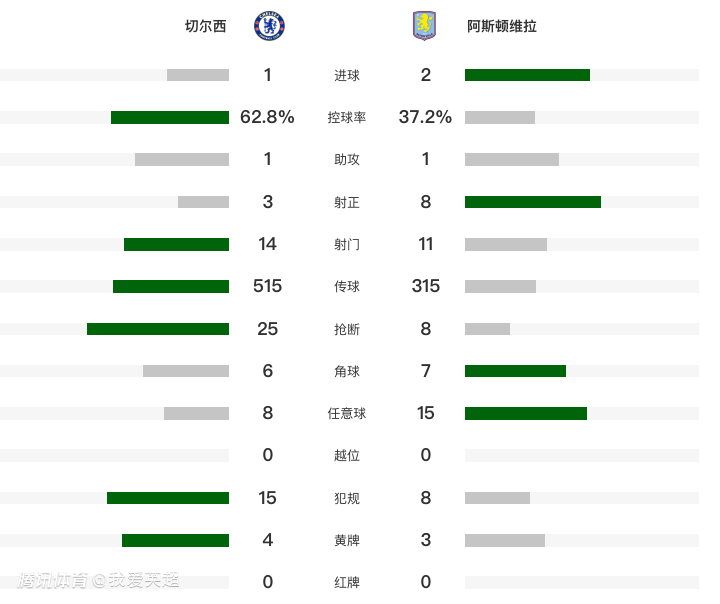Click the 控球率 stat label
Viewport: 720px width, 604px height.
(x=347, y=117)
